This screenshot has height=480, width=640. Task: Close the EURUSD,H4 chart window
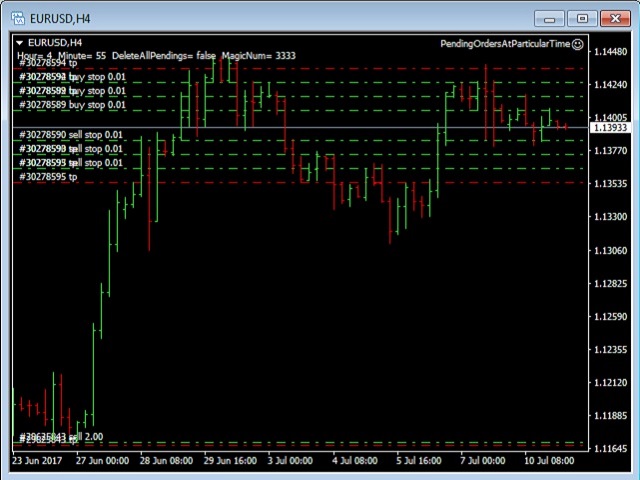point(615,19)
